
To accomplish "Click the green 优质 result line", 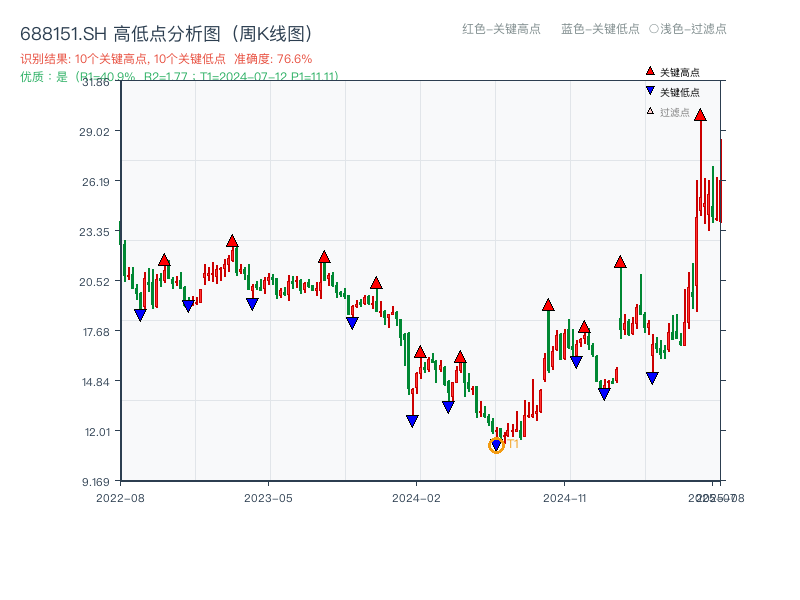I will pyautogui.click(x=179, y=77).
